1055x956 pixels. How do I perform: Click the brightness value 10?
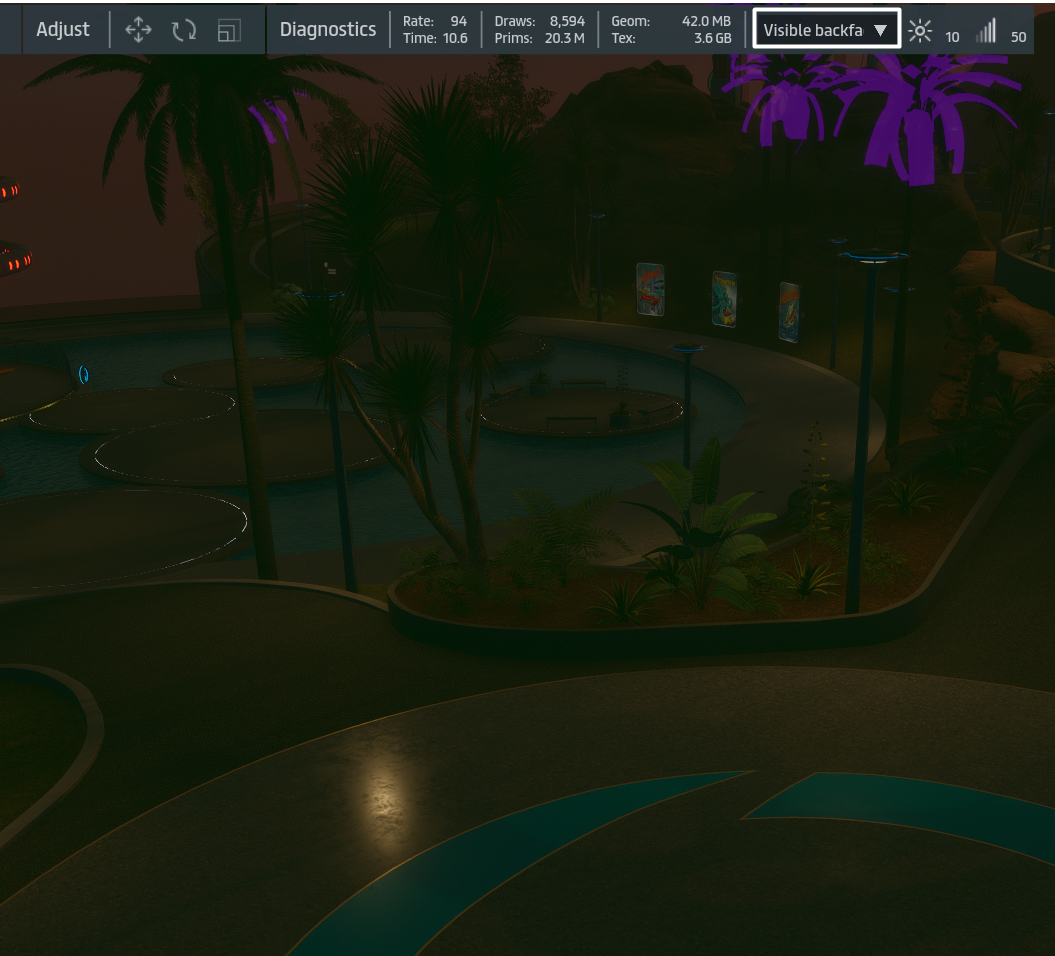[952, 37]
